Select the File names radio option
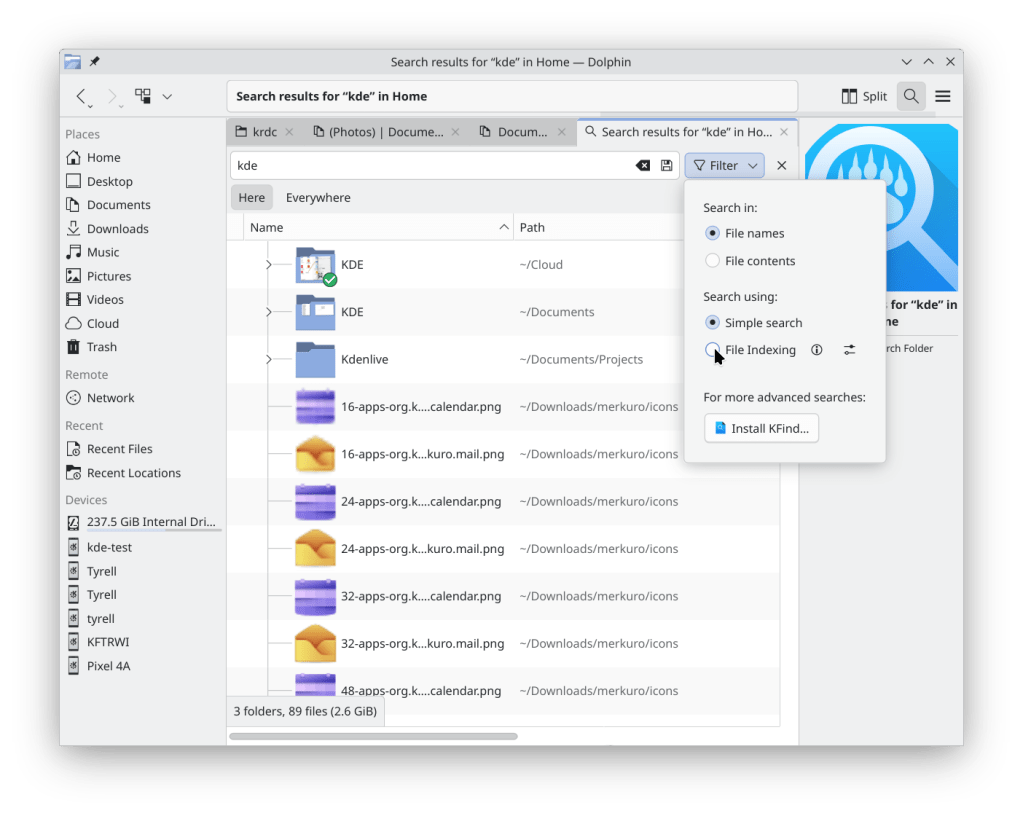This screenshot has width=1023, height=816. 712,233
